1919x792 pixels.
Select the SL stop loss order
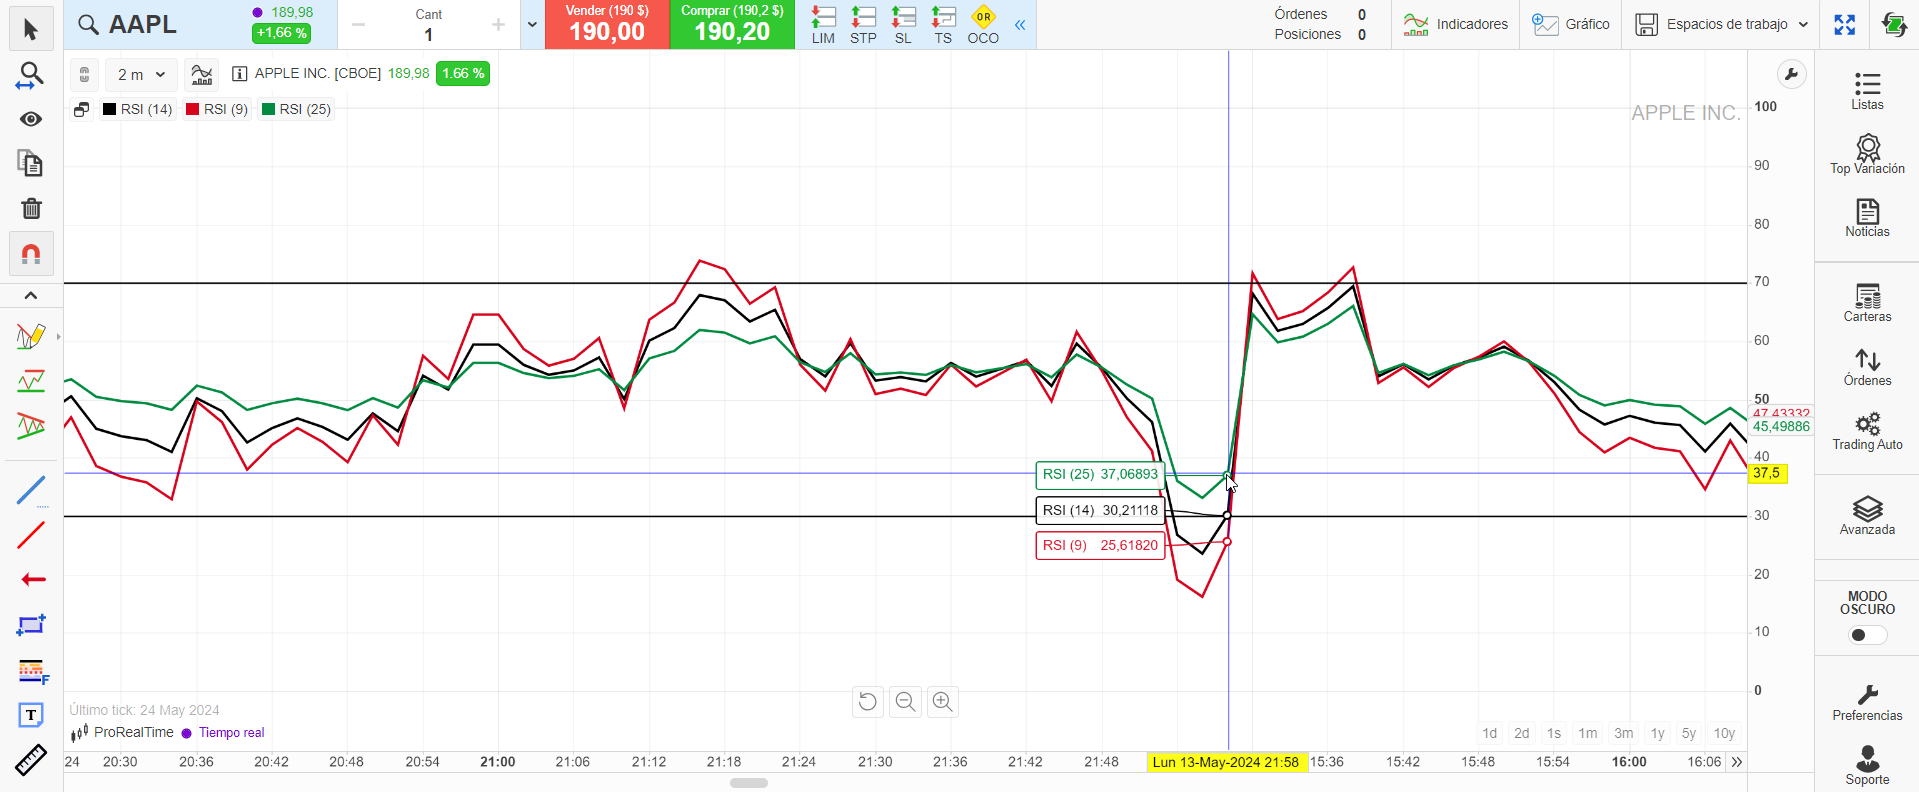pos(903,25)
